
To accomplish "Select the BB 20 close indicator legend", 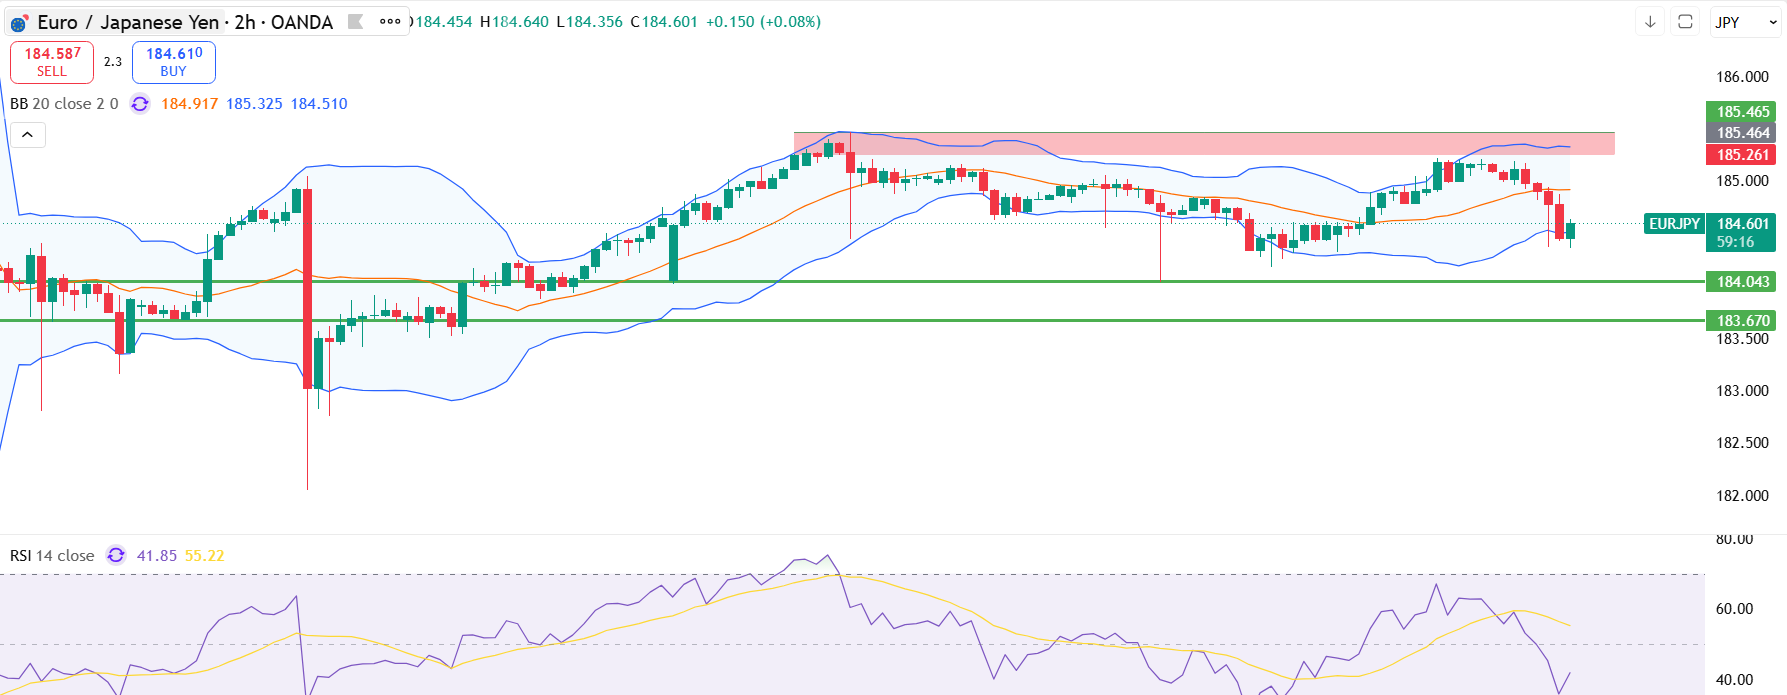I will (64, 104).
